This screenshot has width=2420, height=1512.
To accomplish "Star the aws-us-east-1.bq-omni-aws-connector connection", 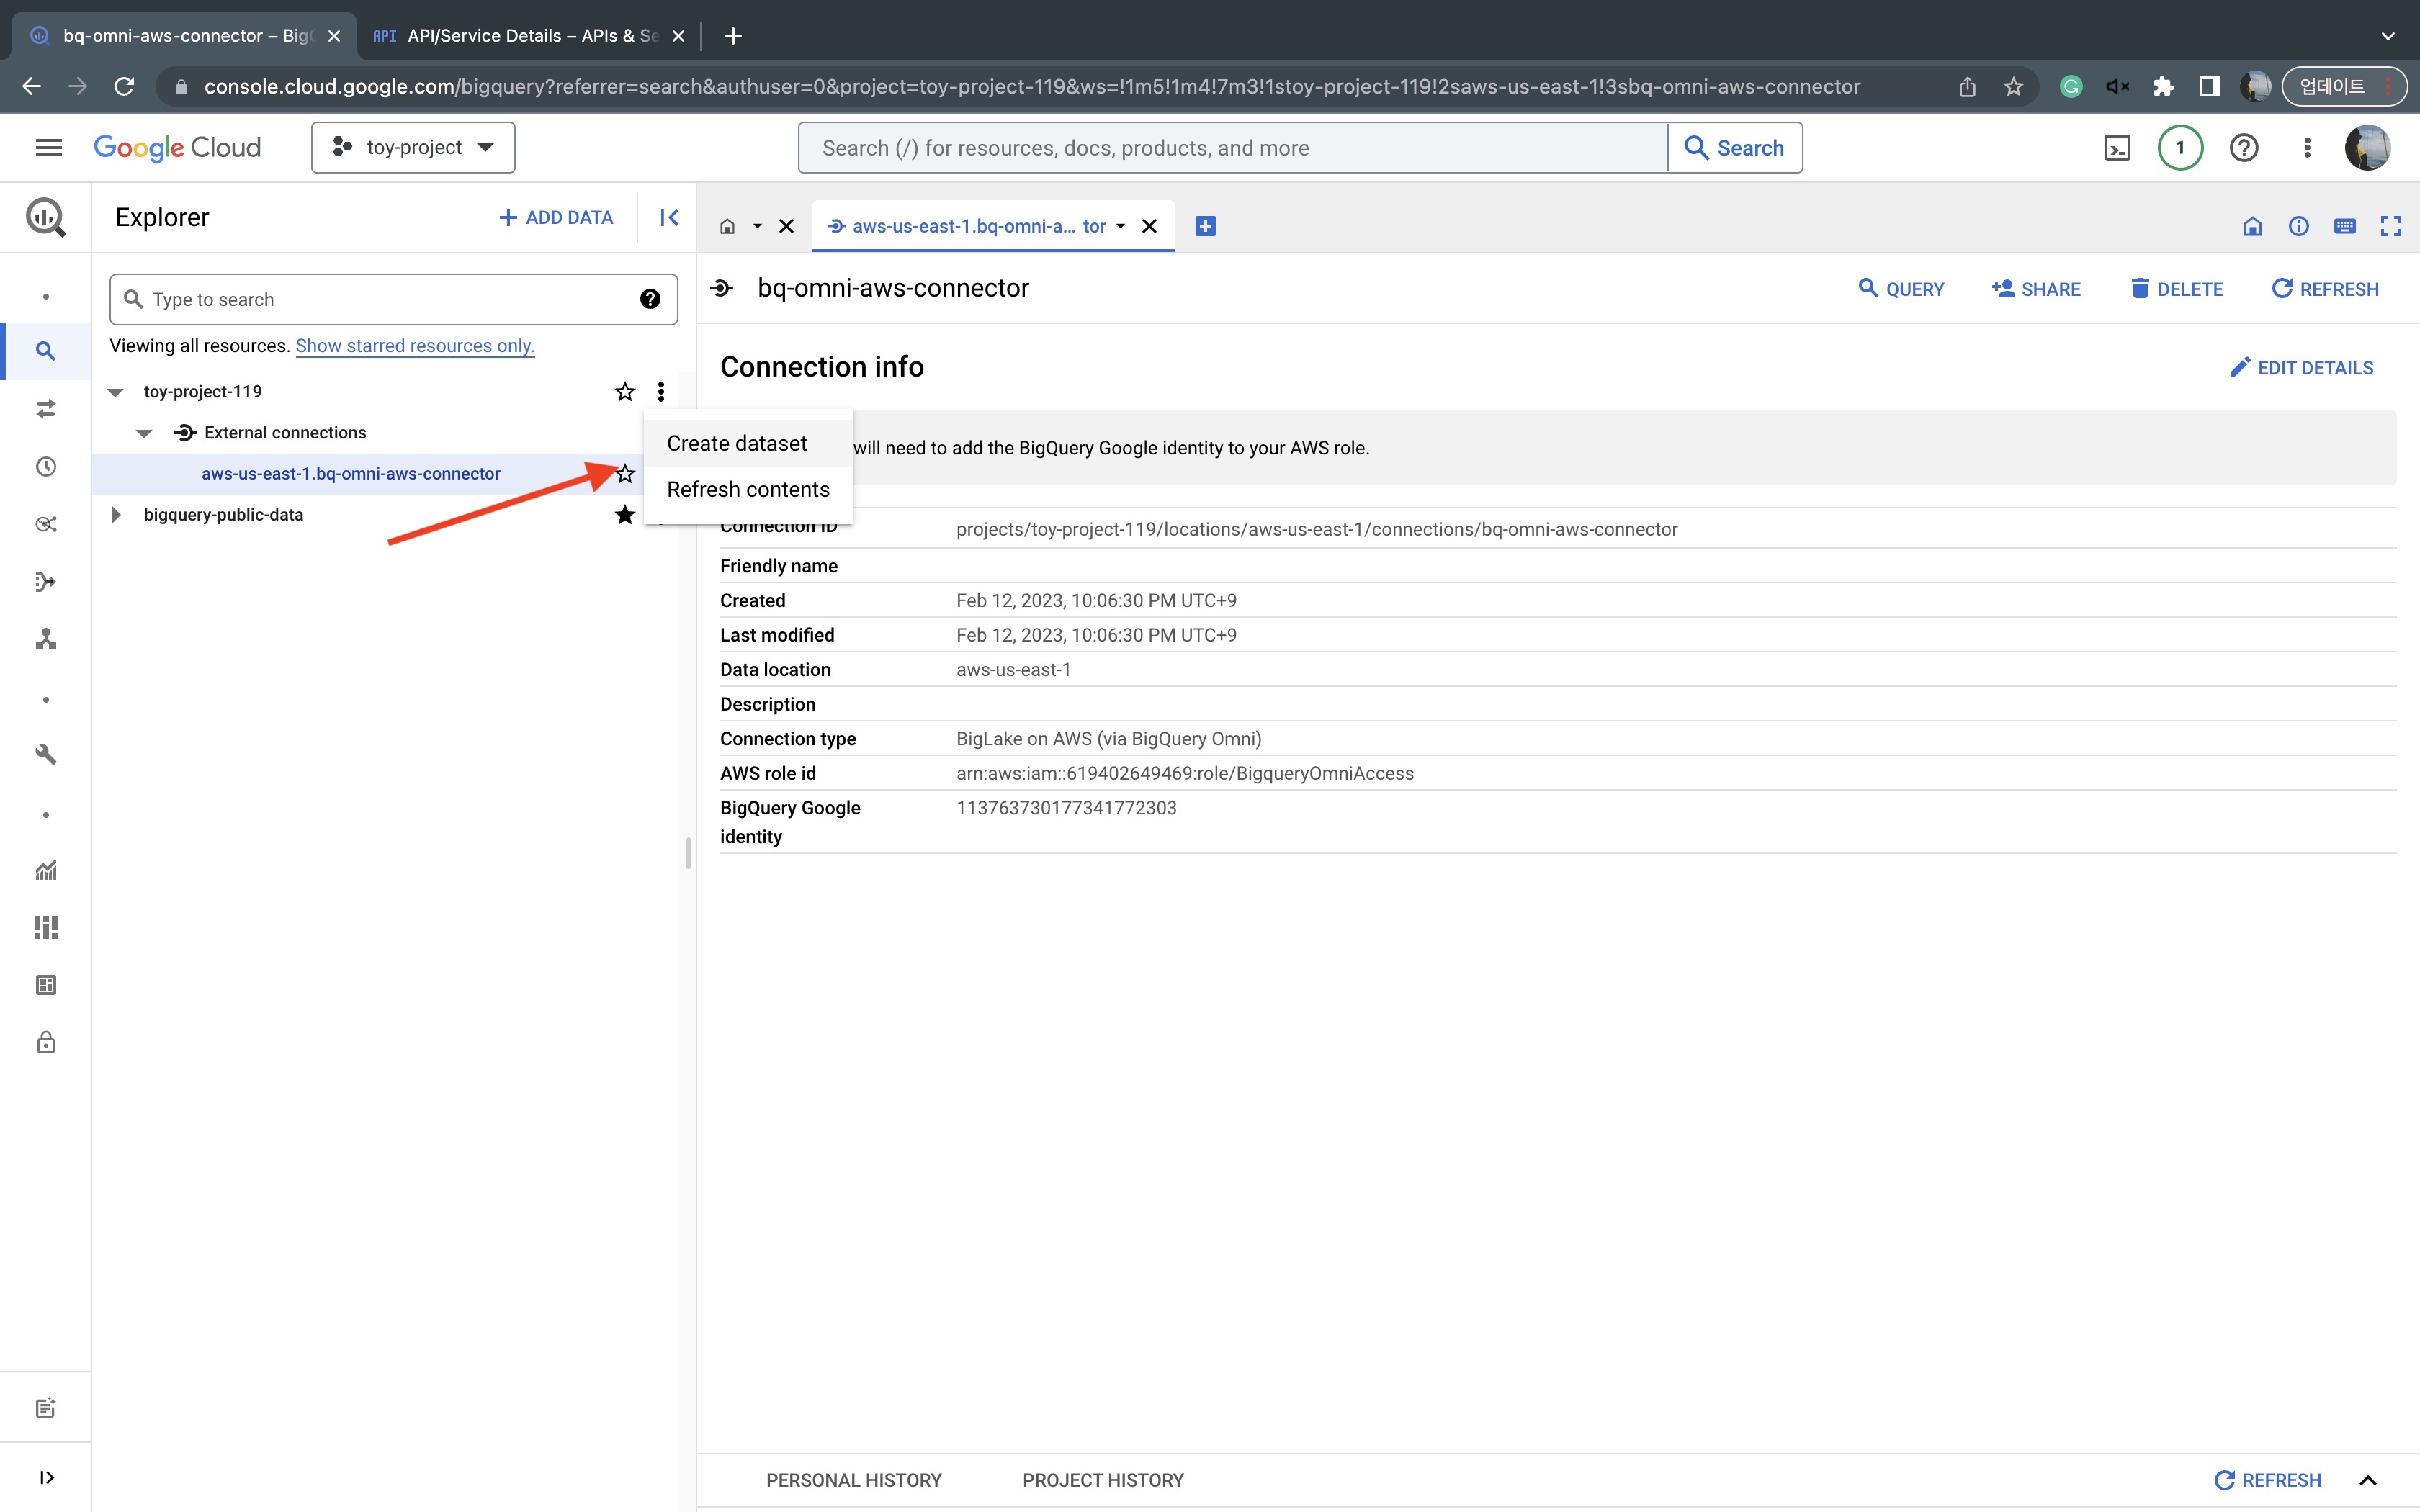I will [625, 474].
